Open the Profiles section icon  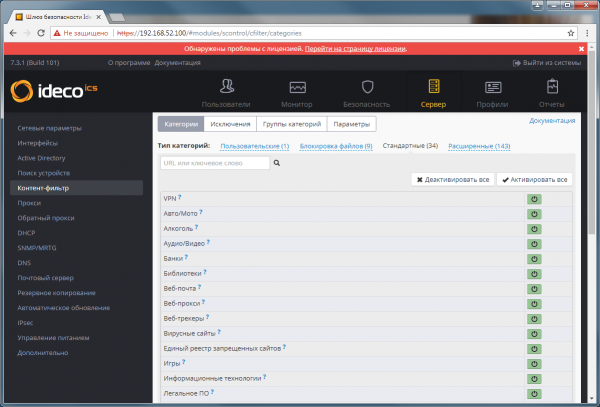(x=490, y=87)
